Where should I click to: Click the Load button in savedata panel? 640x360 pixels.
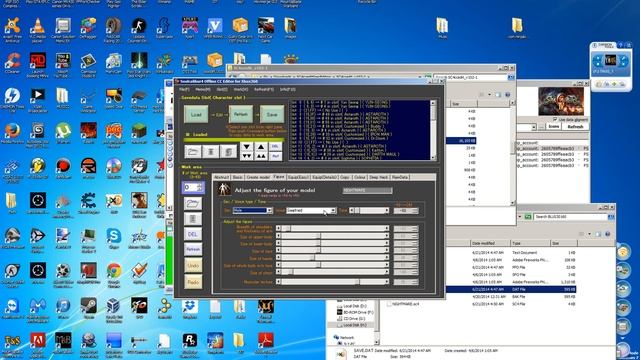click(196, 115)
